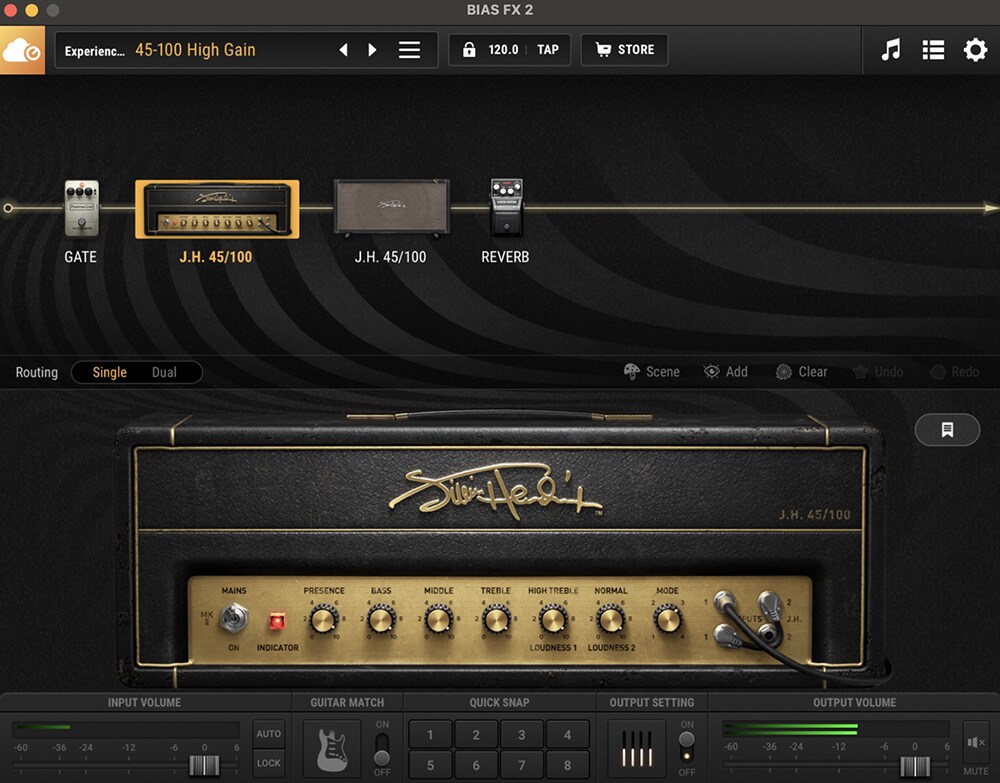1000x783 pixels.
Task: Select the REVERB pedal in signal chain
Action: [x=506, y=207]
